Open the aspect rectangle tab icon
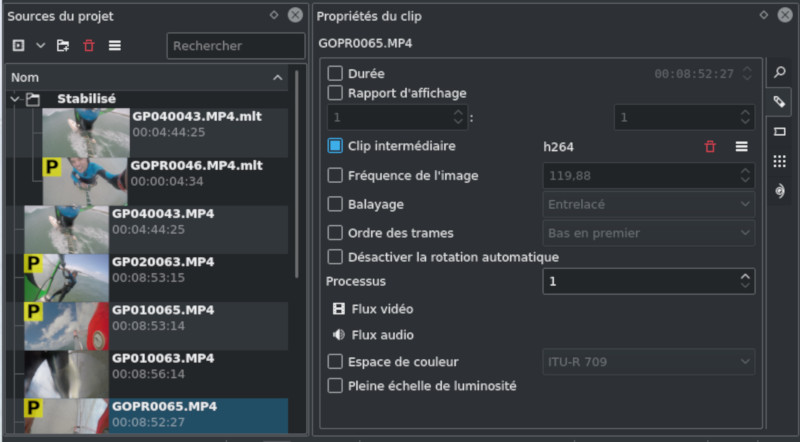Screen dimensions: 800x442 (x=780, y=132)
